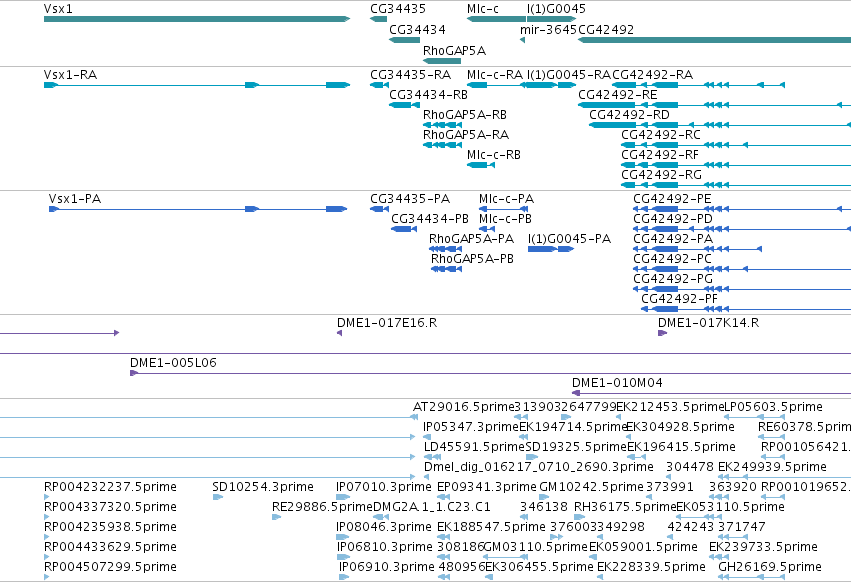851x582 pixels.
Task: Click the DME1-010M04 clone label
Action: pos(618,383)
